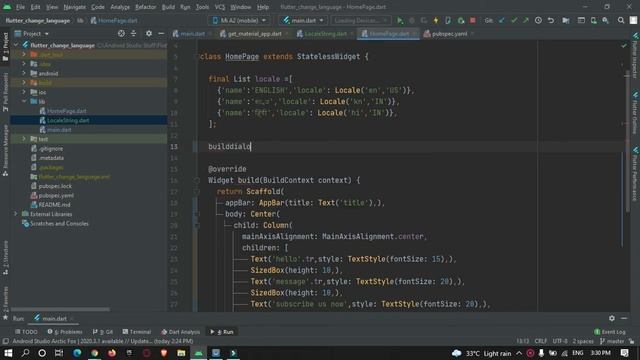Open the main.dart run configuration dropdown

coord(304,20)
